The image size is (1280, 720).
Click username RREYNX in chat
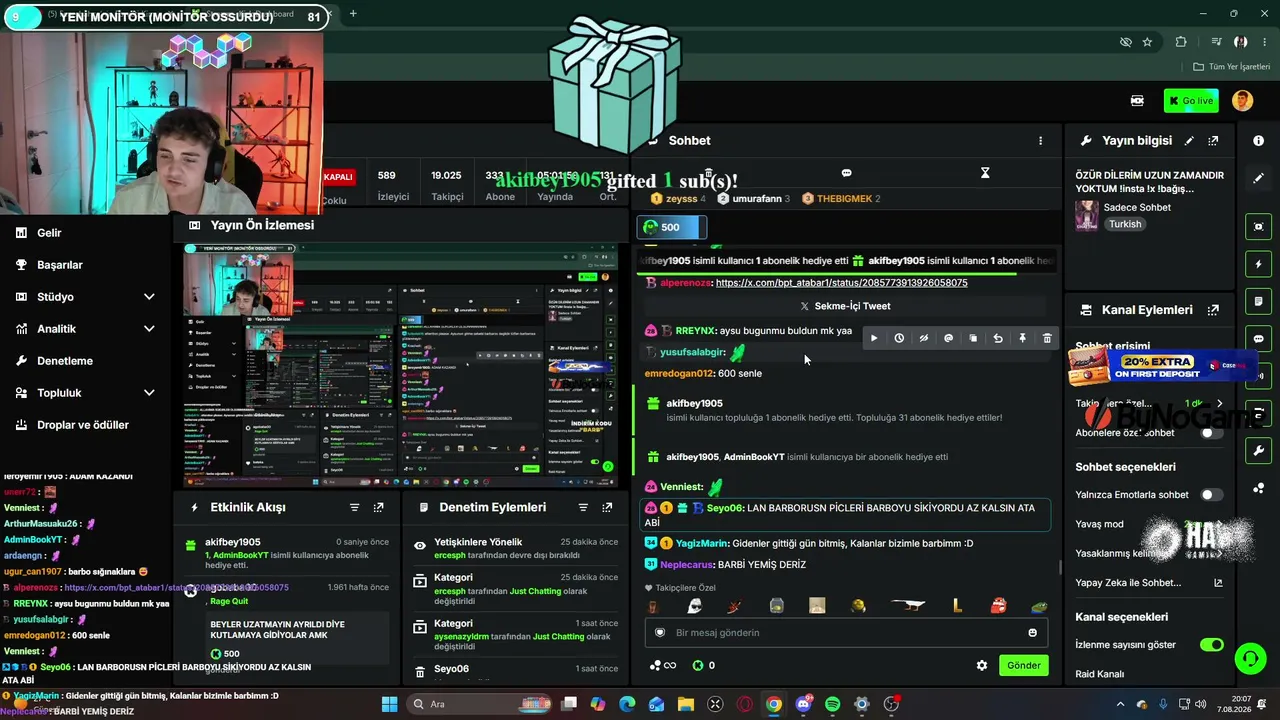pyautogui.click(x=695, y=331)
